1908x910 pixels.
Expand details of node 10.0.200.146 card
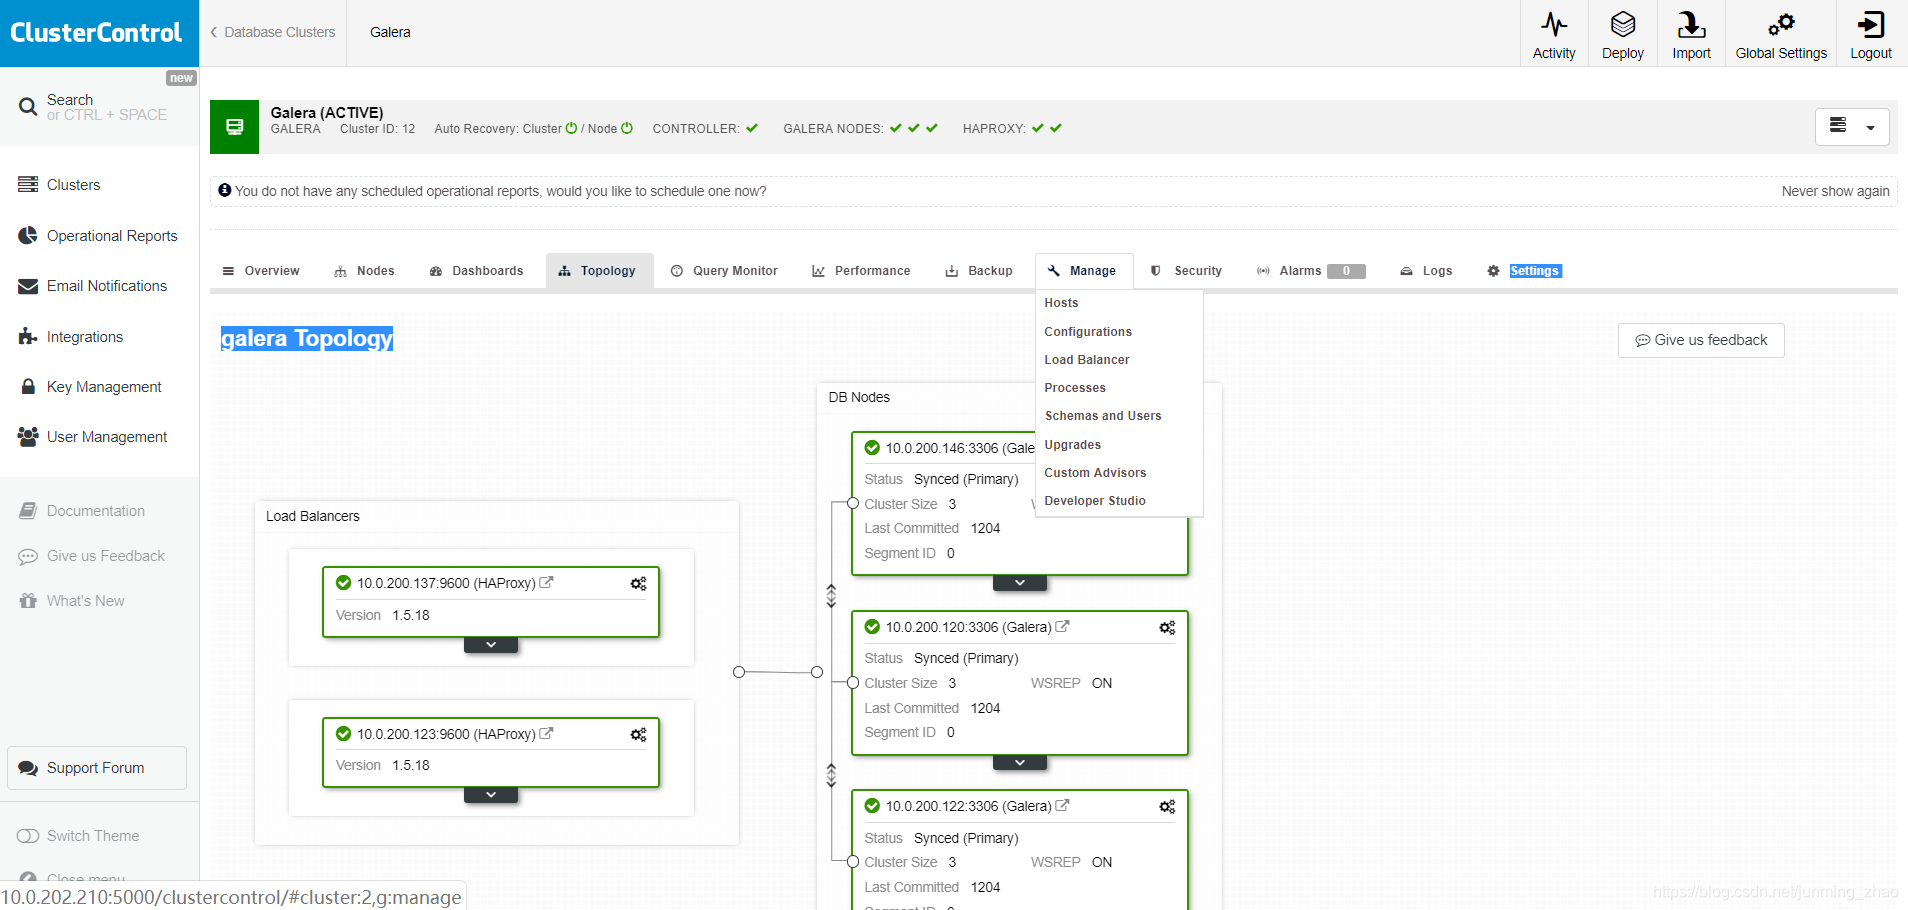tap(1020, 583)
